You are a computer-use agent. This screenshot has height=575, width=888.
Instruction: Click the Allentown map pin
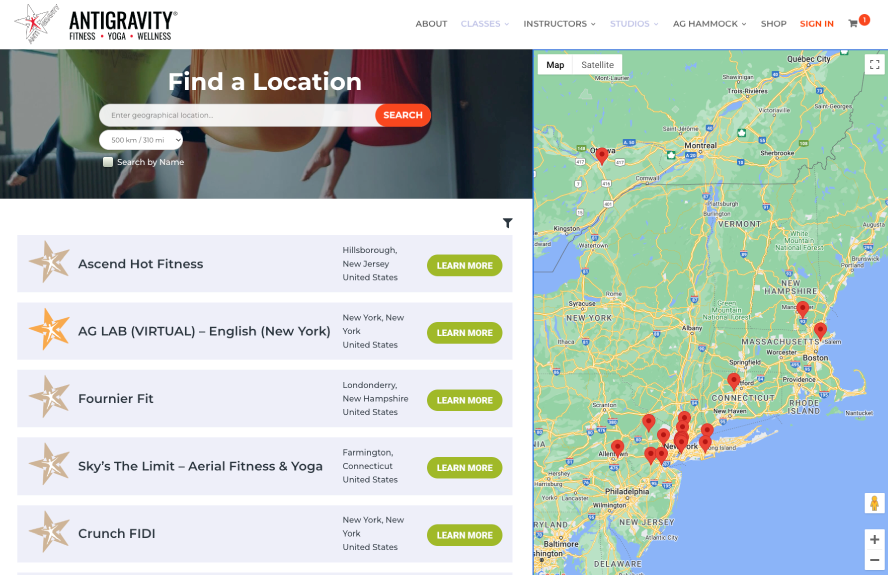point(617,448)
